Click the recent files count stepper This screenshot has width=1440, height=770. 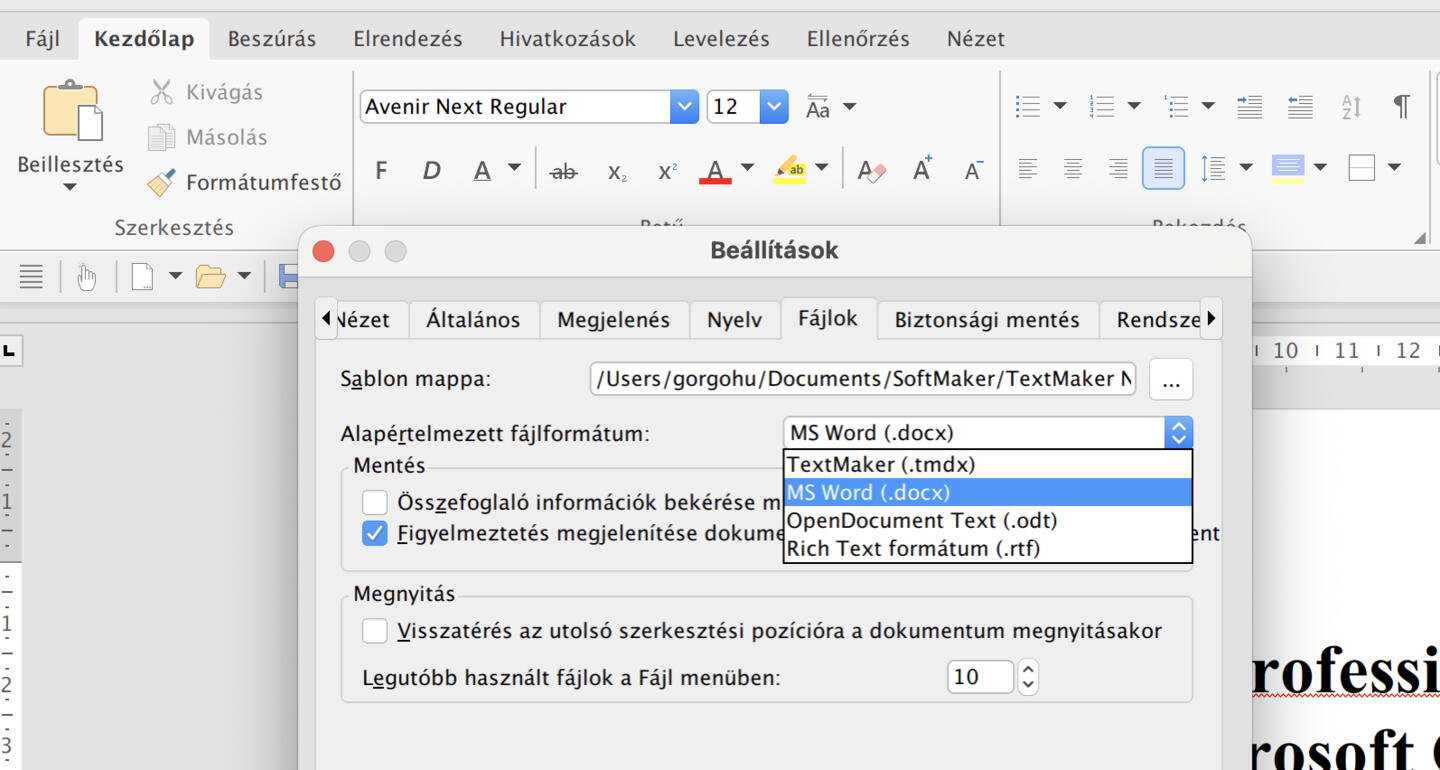1027,677
